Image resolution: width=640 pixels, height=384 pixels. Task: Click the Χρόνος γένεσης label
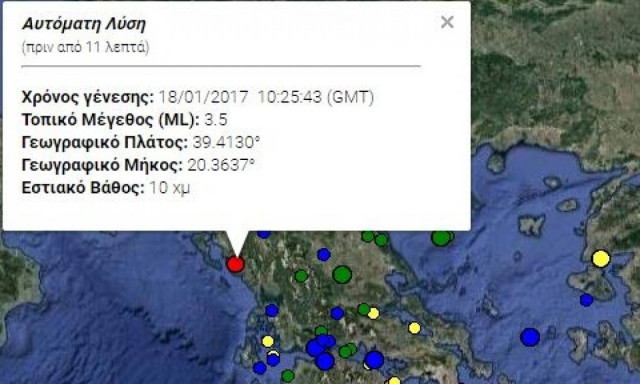click(88, 97)
